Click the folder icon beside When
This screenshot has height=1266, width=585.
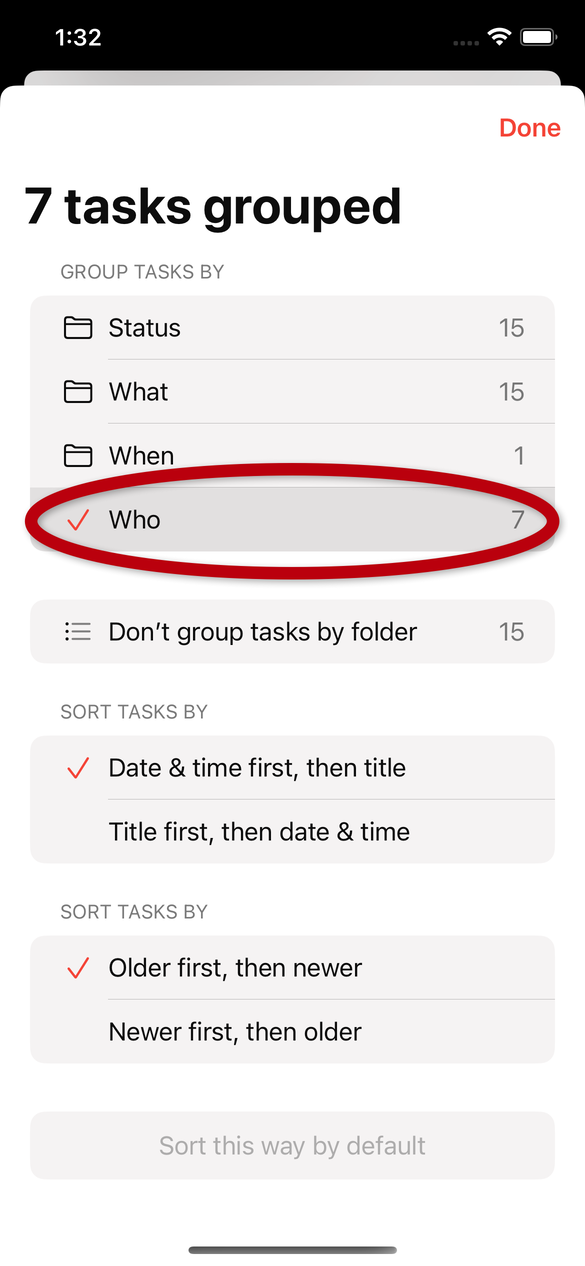click(x=78, y=456)
